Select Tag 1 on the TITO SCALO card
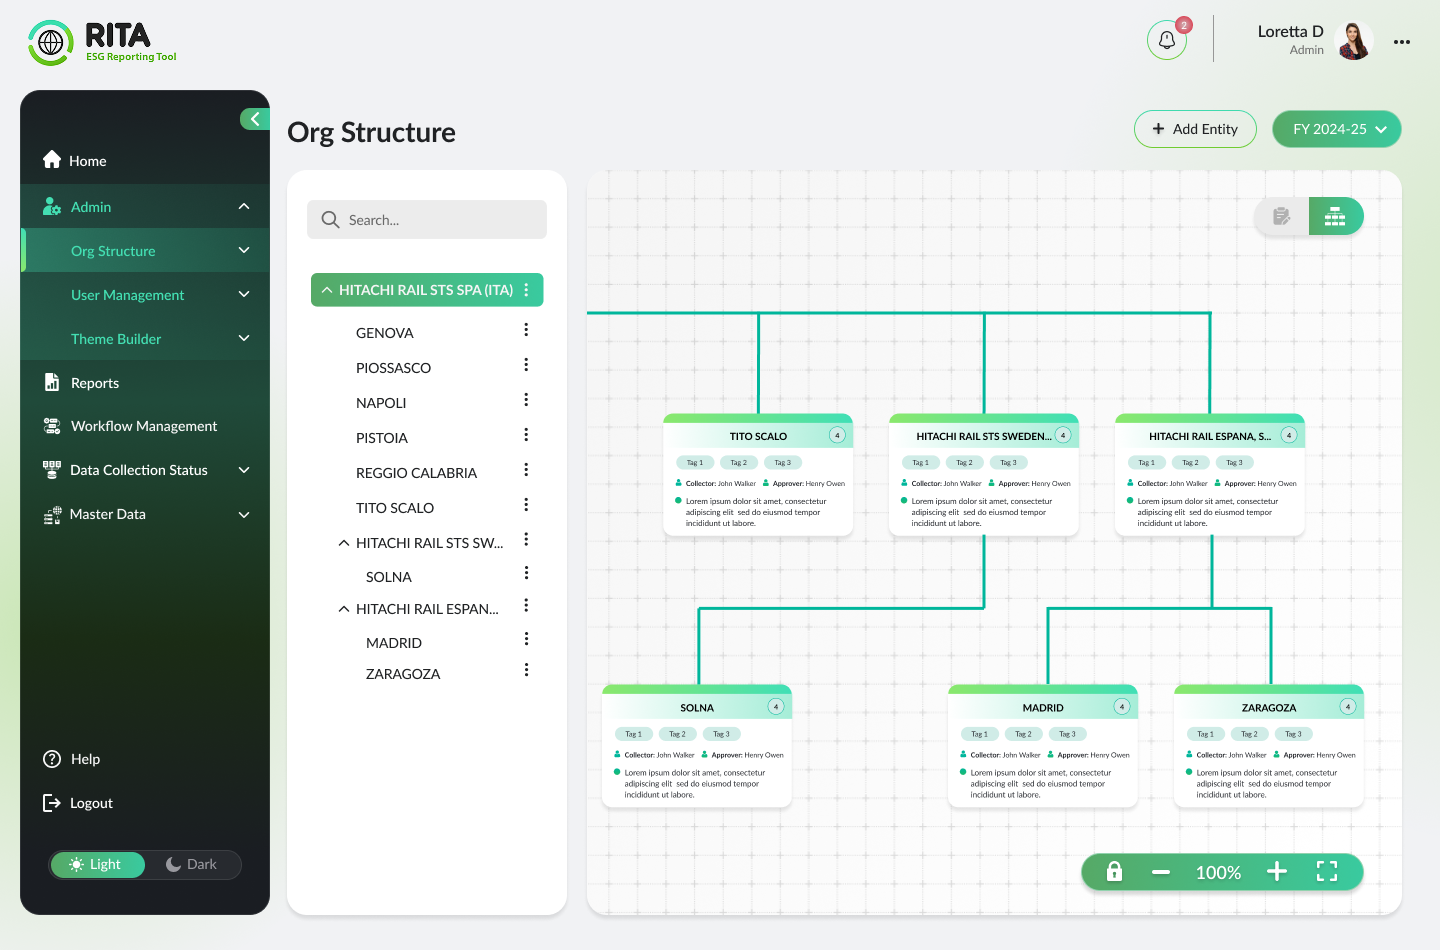 (x=694, y=463)
